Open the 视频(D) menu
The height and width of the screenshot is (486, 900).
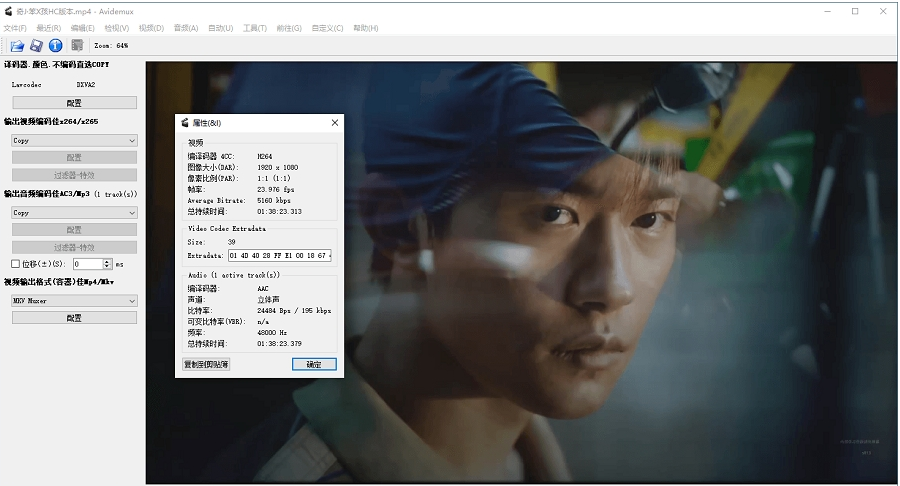click(152, 28)
